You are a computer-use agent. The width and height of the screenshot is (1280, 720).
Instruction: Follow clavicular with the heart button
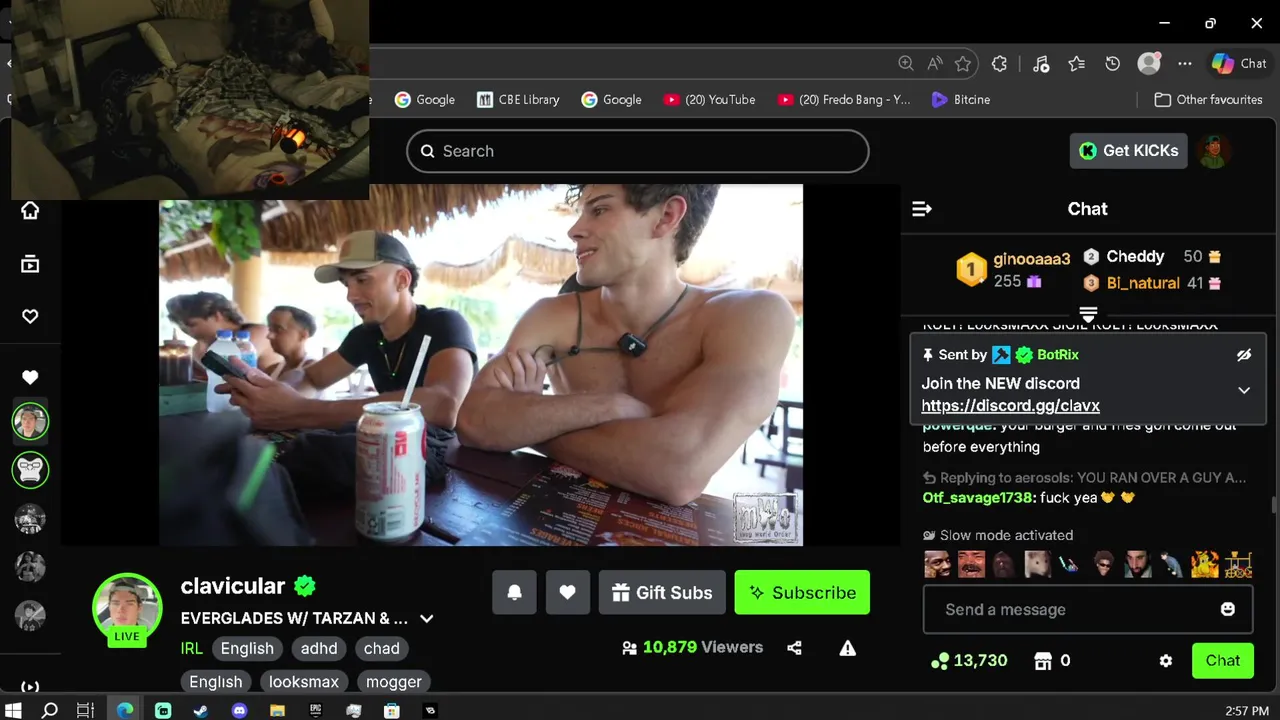coord(567,592)
